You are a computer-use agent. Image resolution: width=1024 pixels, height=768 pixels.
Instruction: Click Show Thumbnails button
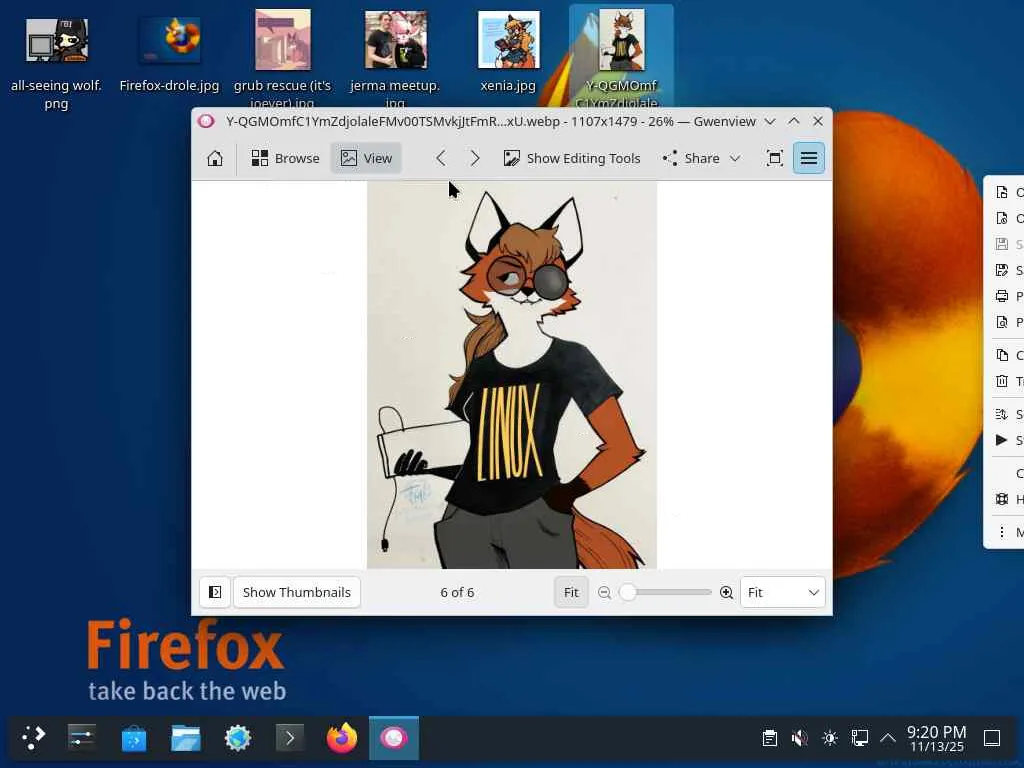point(296,592)
